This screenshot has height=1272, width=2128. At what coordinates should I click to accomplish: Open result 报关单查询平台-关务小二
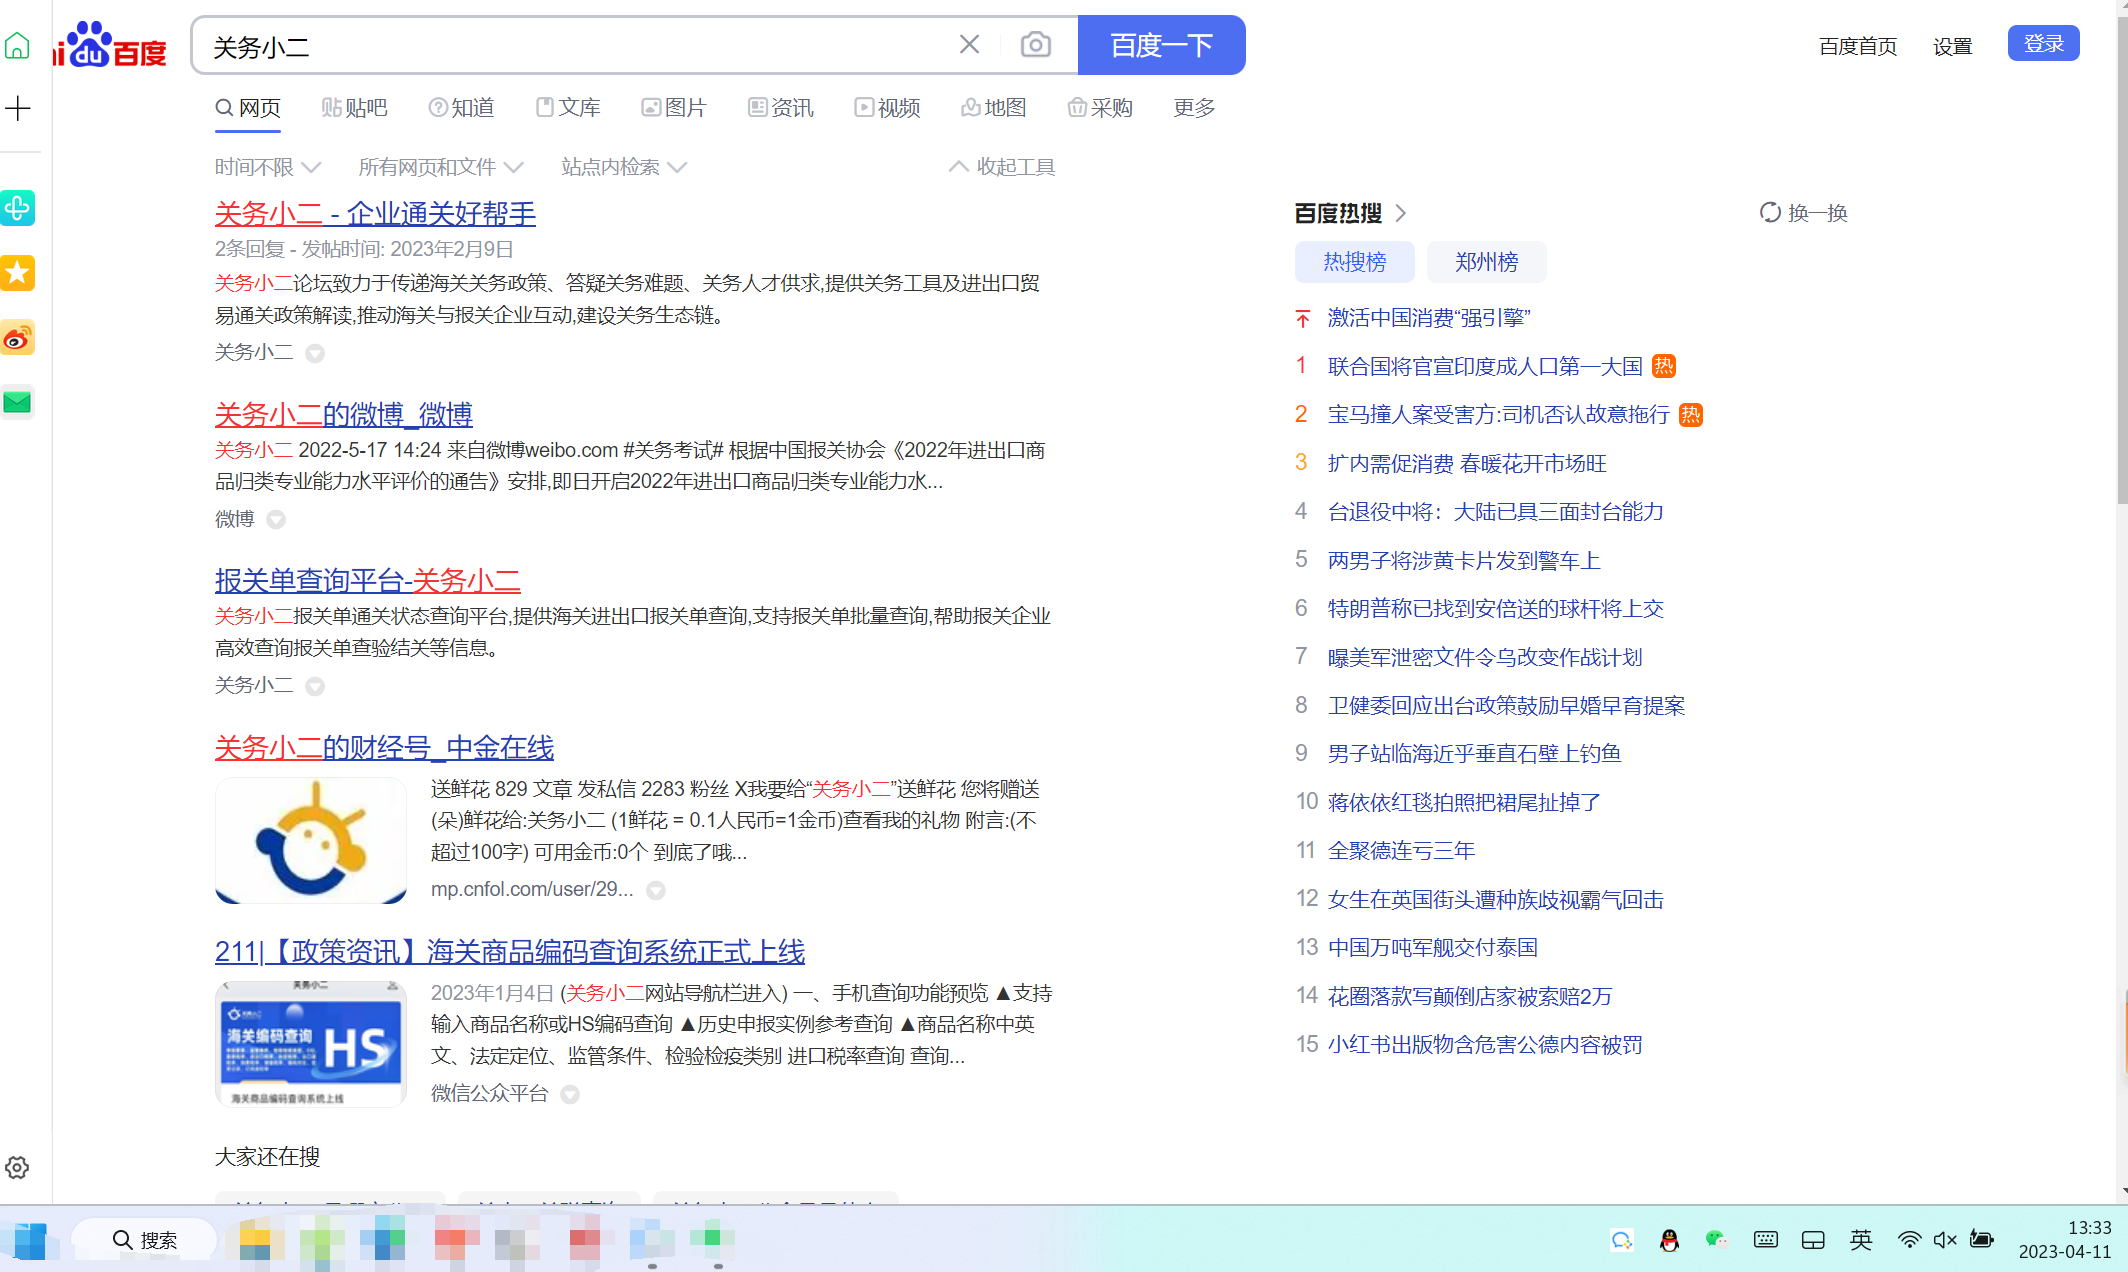point(367,580)
